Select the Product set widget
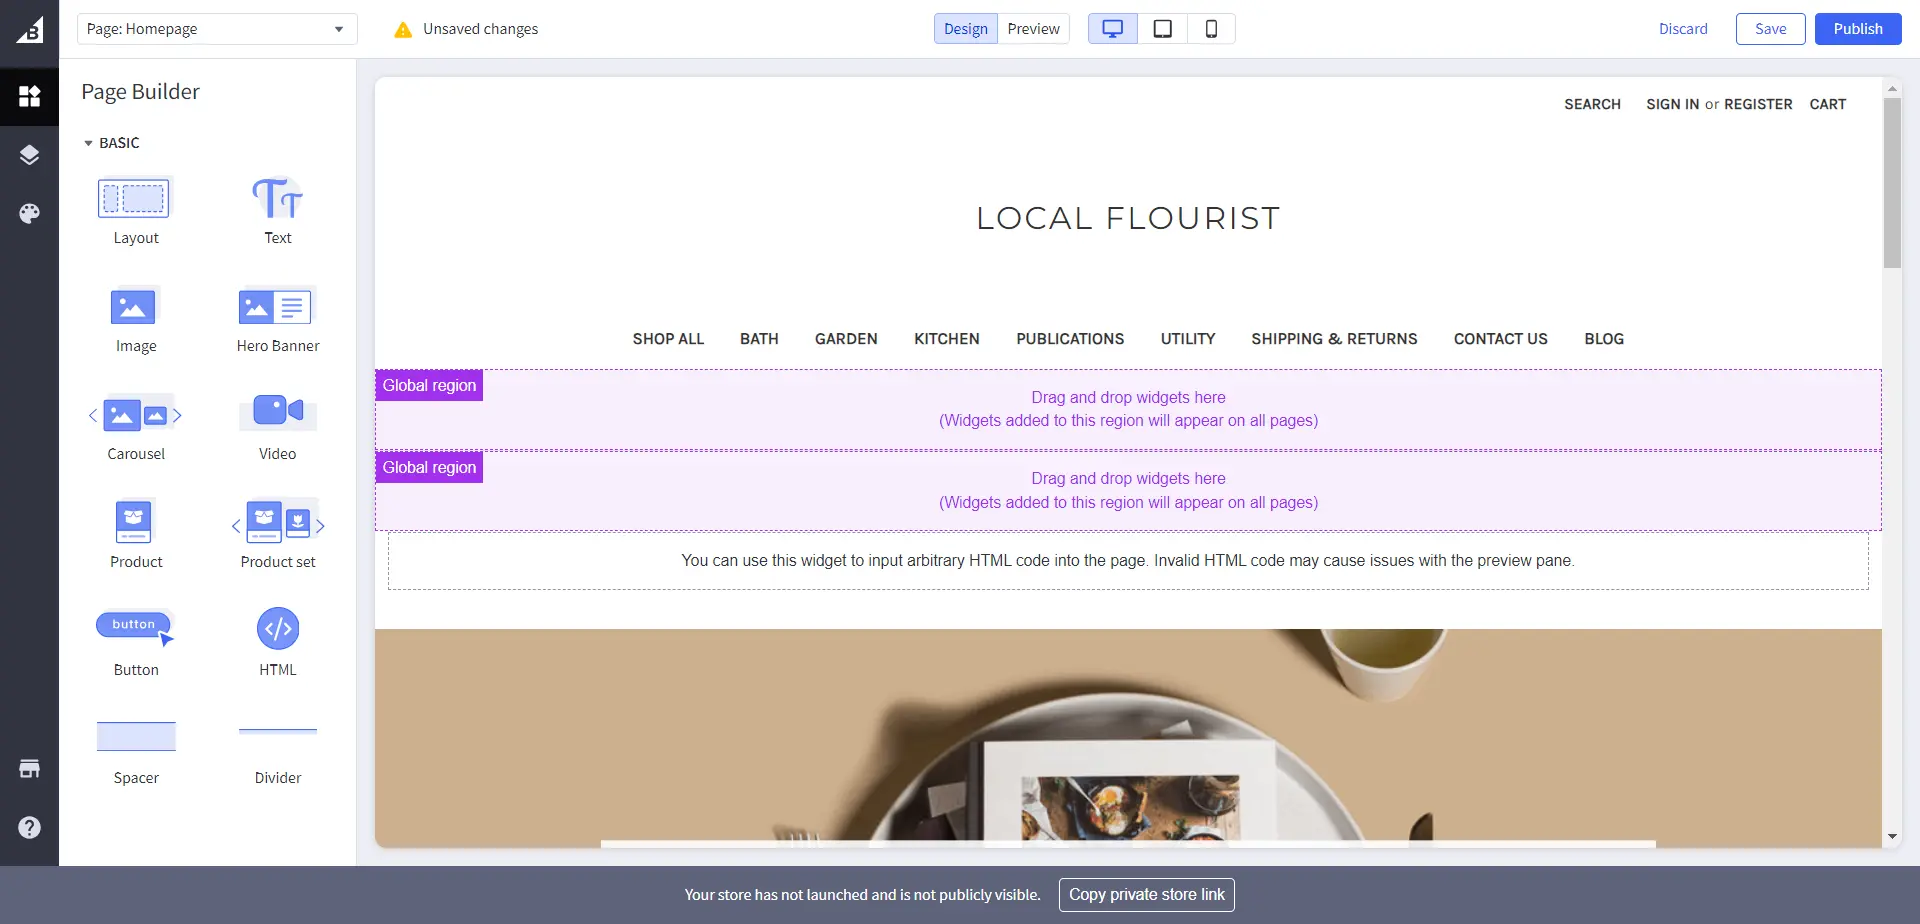The image size is (1920, 924). (277, 534)
